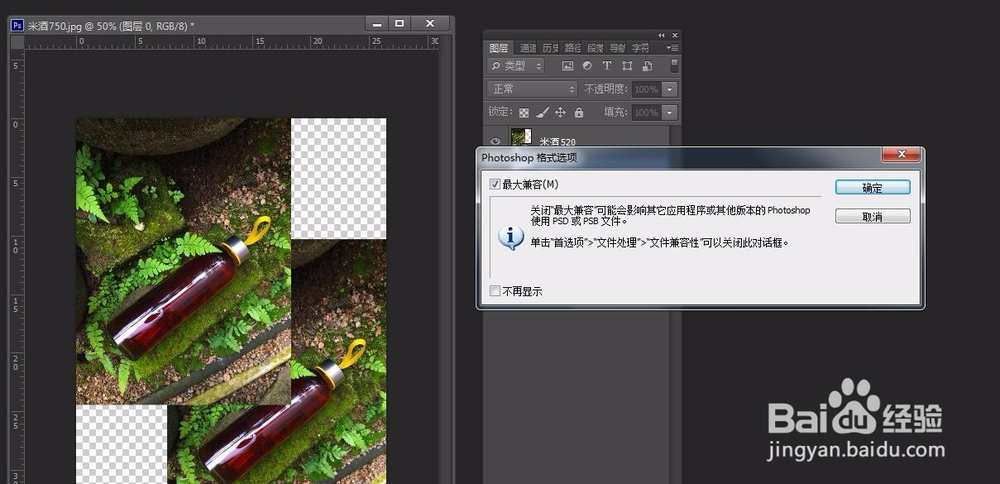Click the 不透明度 100% value field
The height and width of the screenshot is (484, 1000).
pos(647,89)
